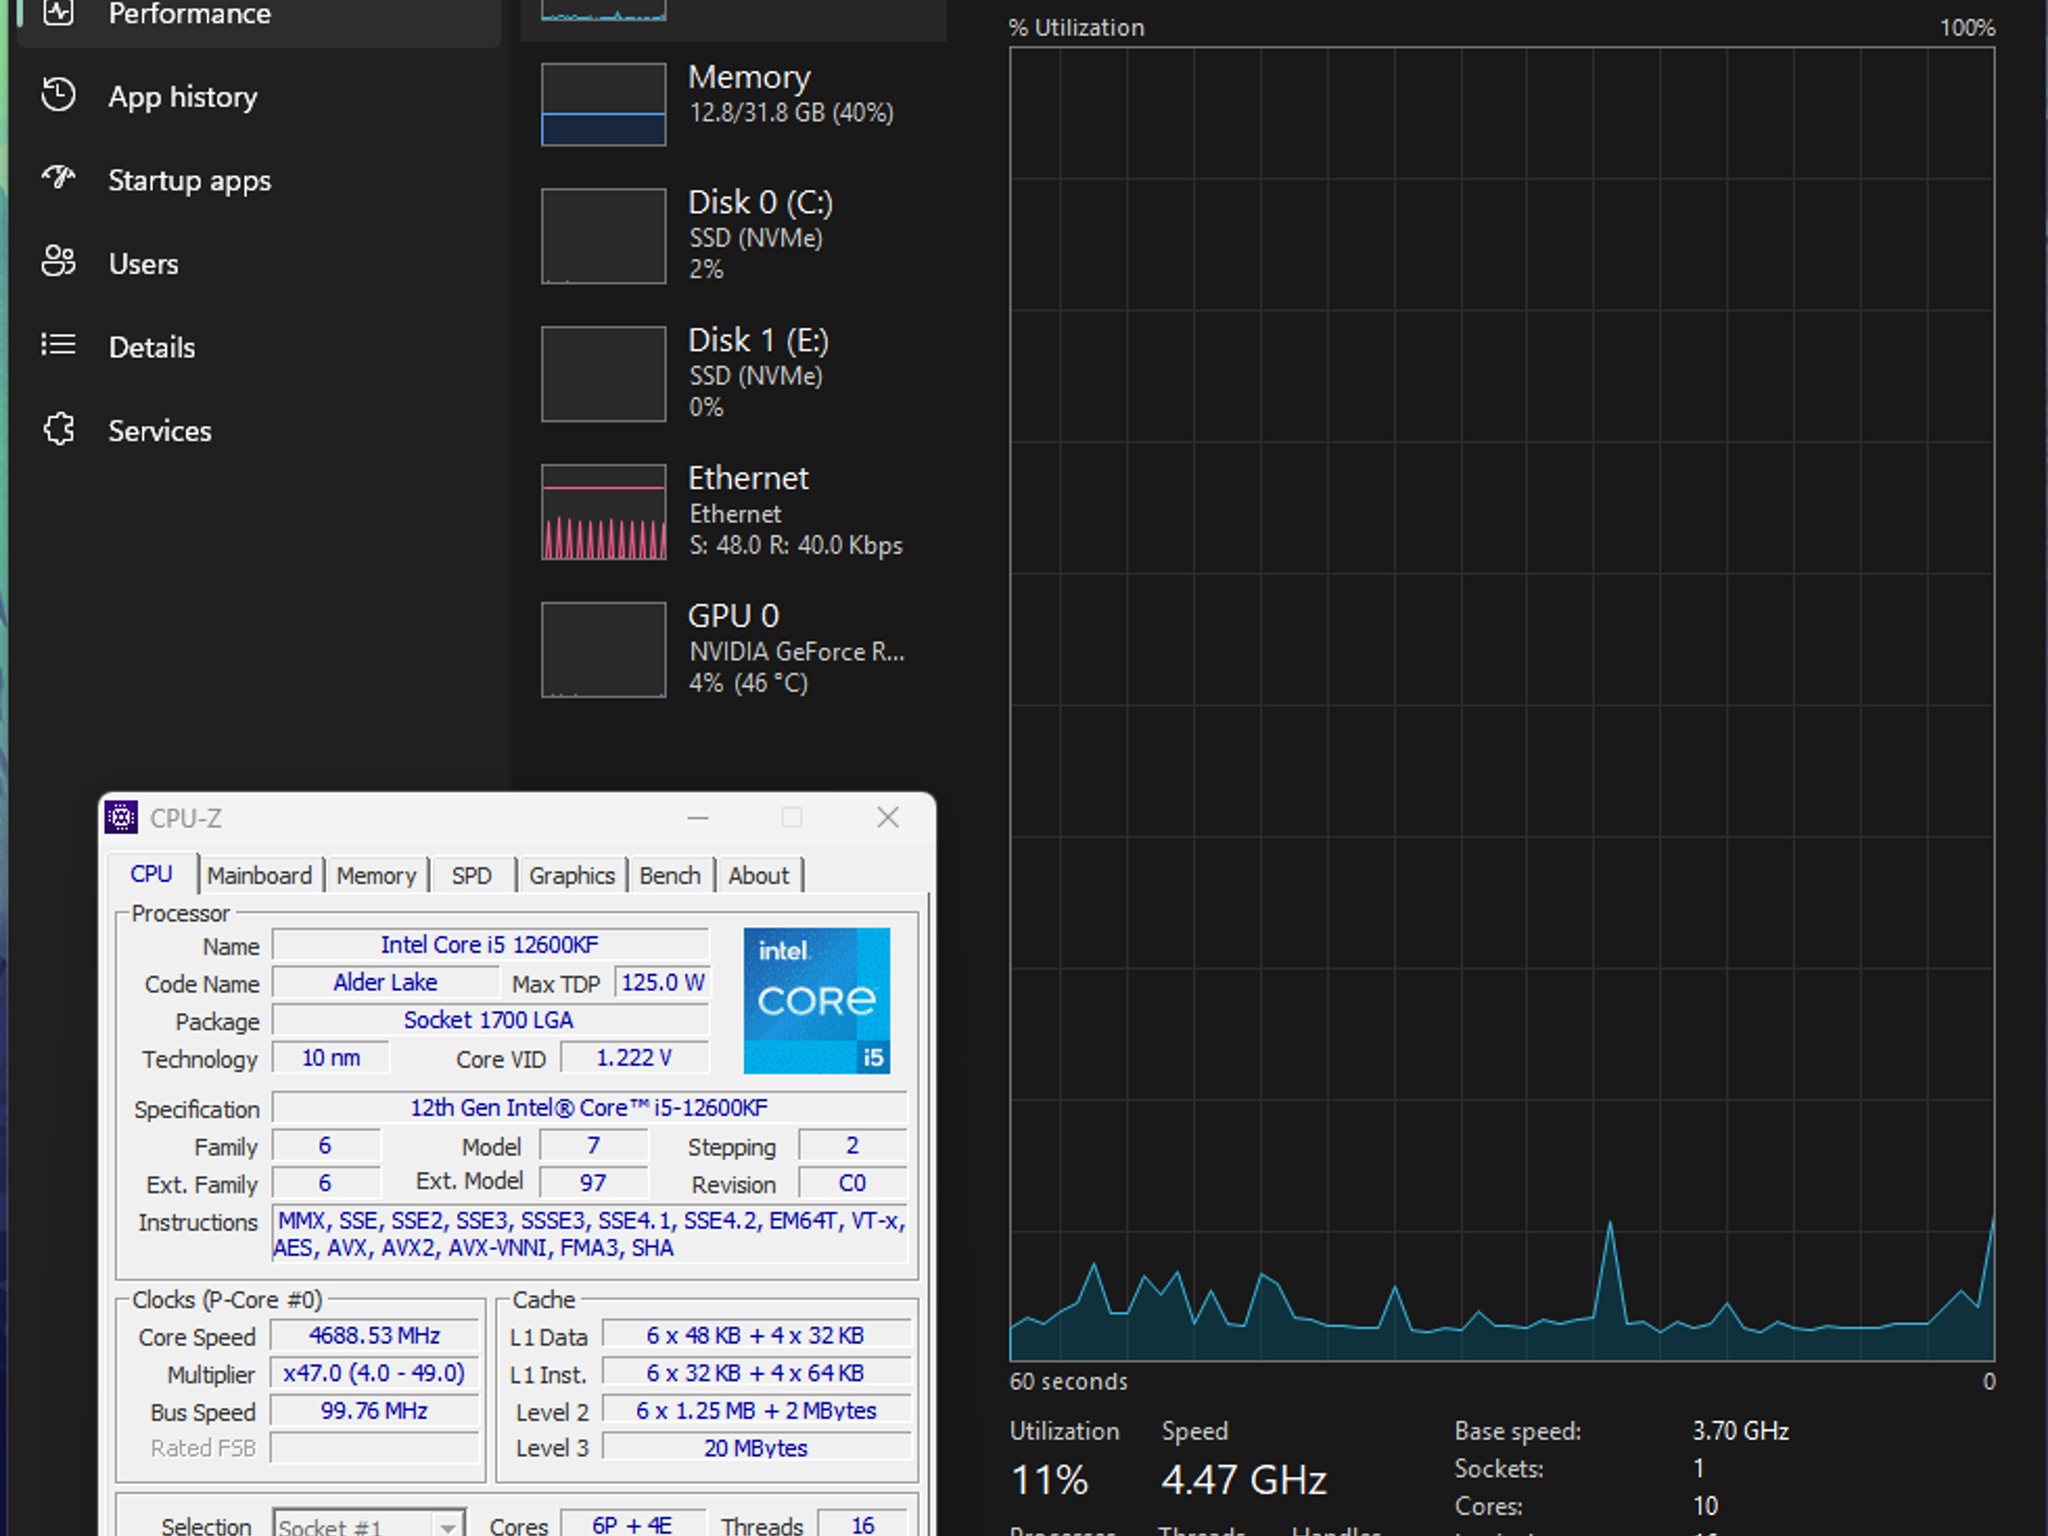Click the Performance icon in sidebar
This screenshot has height=1536, width=2048.
(58, 12)
